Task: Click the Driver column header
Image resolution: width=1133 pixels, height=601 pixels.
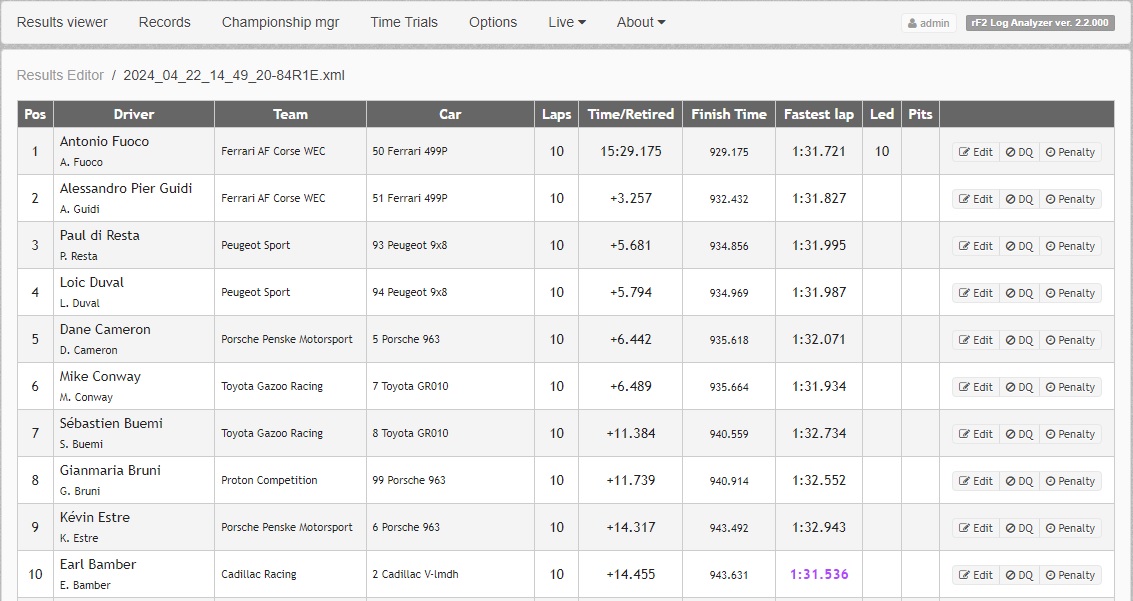Action: [134, 114]
